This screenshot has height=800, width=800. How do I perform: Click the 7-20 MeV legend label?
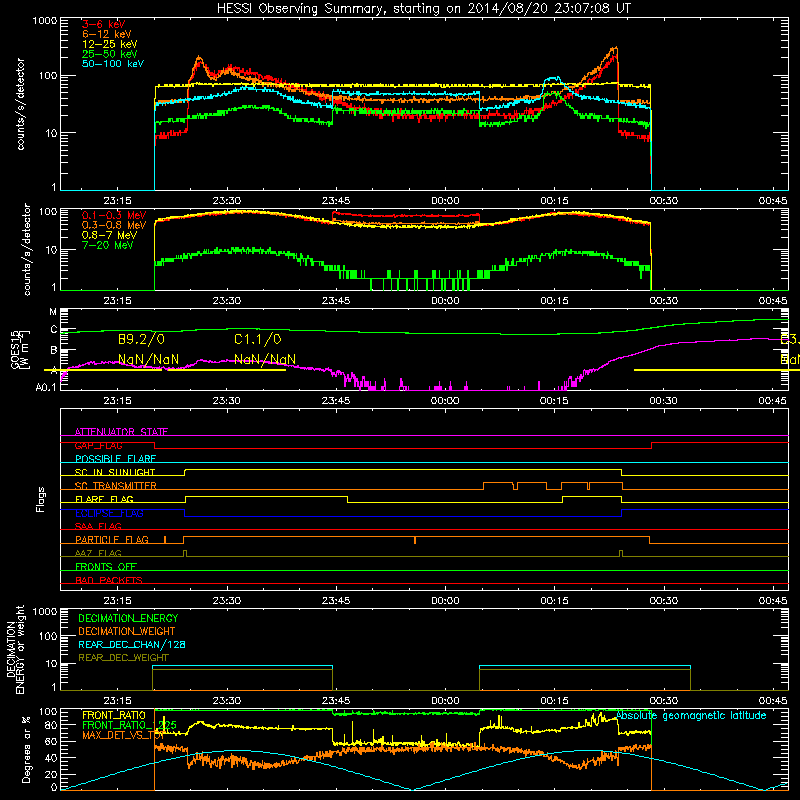pyautogui.click(x=107, y=245)
